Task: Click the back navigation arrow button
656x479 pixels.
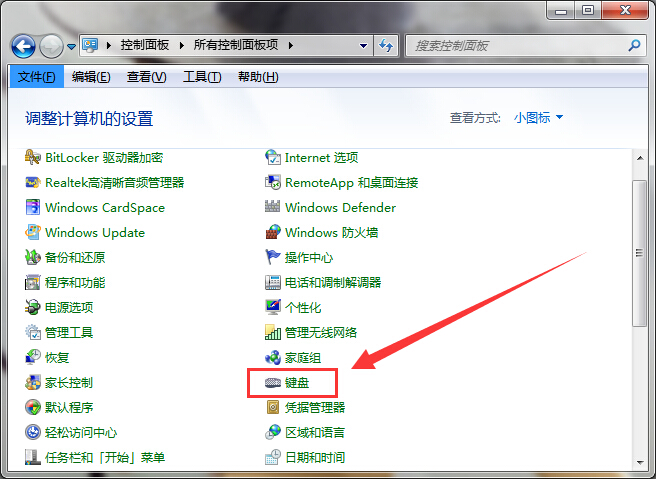Action: 24,46
